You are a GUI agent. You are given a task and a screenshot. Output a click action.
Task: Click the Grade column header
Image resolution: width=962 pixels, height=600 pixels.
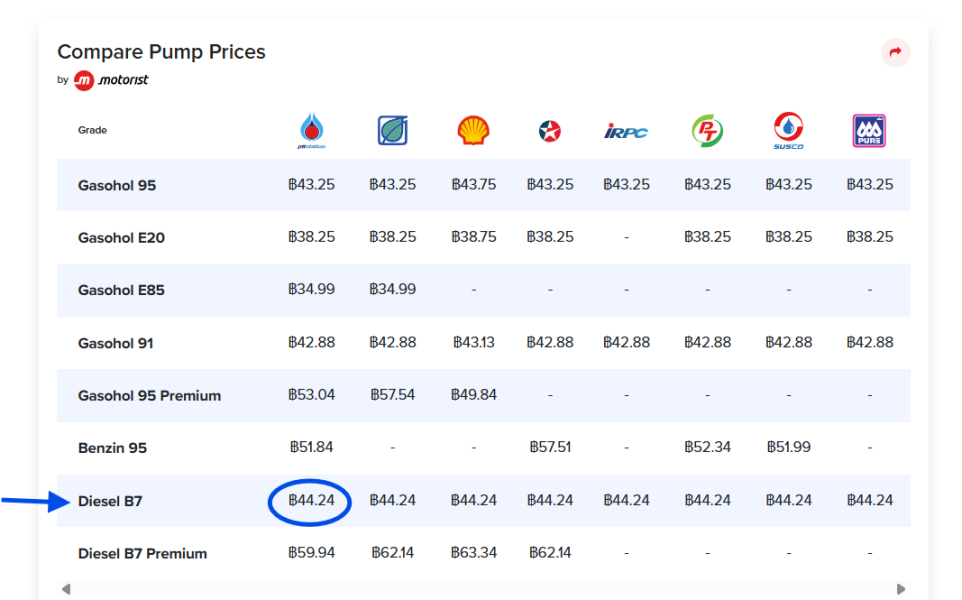pyautogui.click(x=92, y=130)
